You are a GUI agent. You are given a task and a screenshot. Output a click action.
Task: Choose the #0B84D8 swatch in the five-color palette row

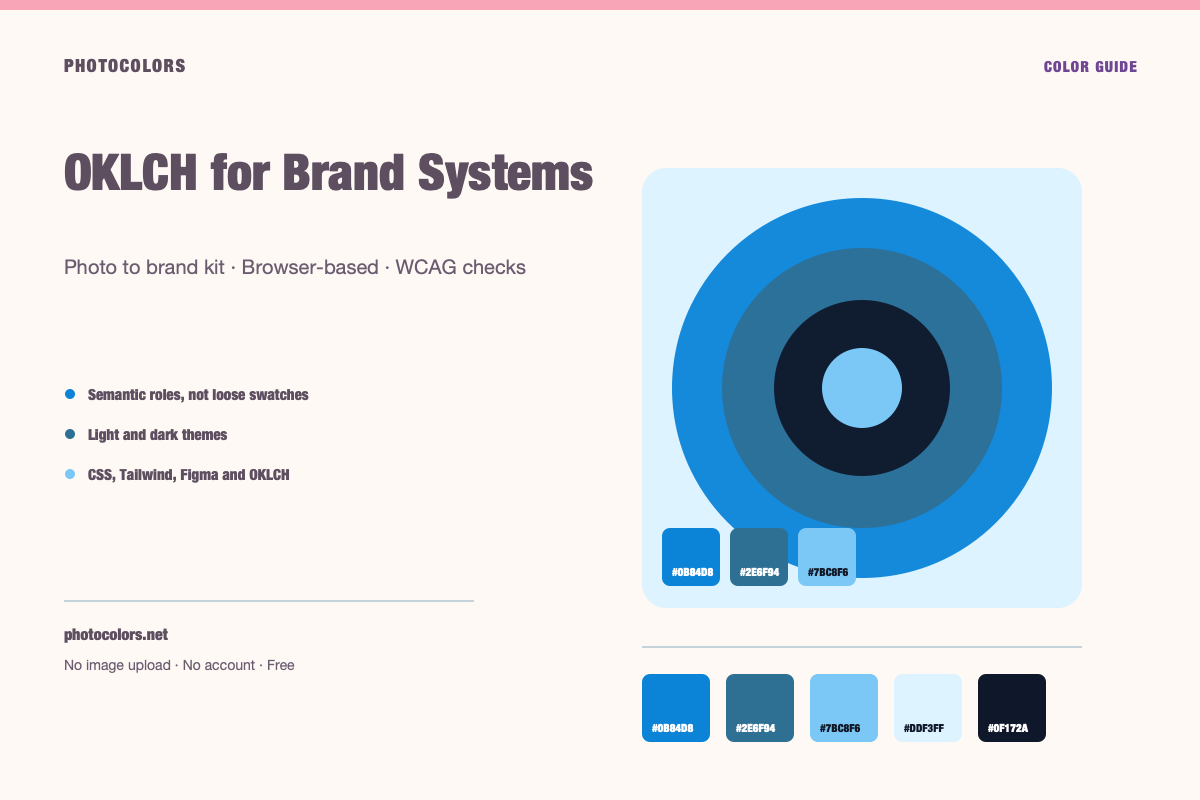[676, 708]
